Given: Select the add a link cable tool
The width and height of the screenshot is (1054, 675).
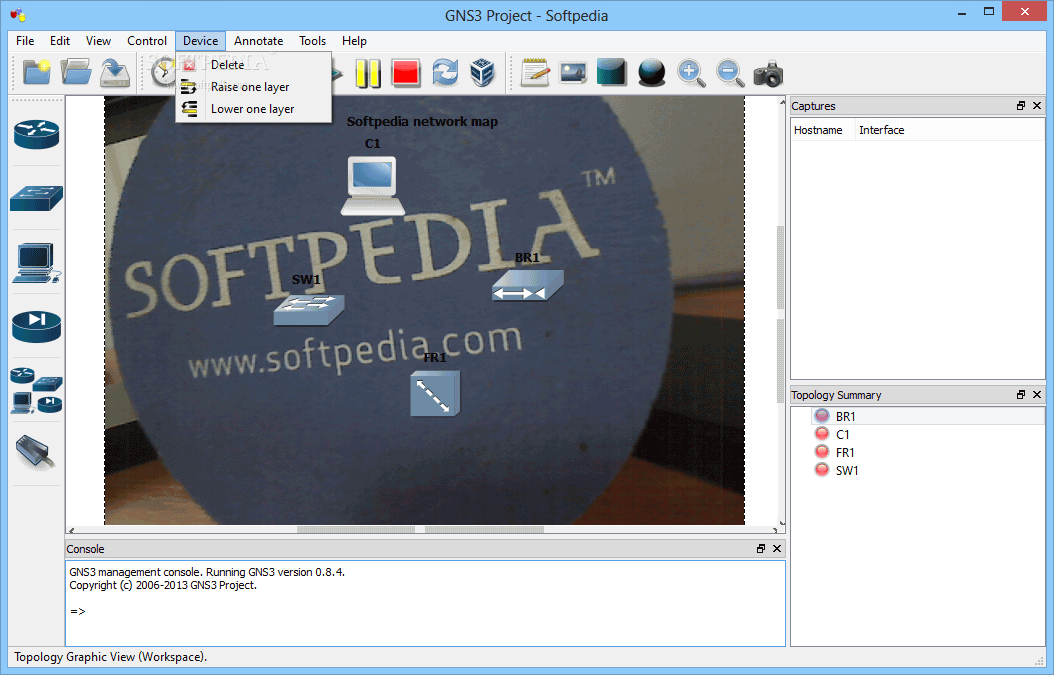Looking at the screenshot, I should [36, 452].
